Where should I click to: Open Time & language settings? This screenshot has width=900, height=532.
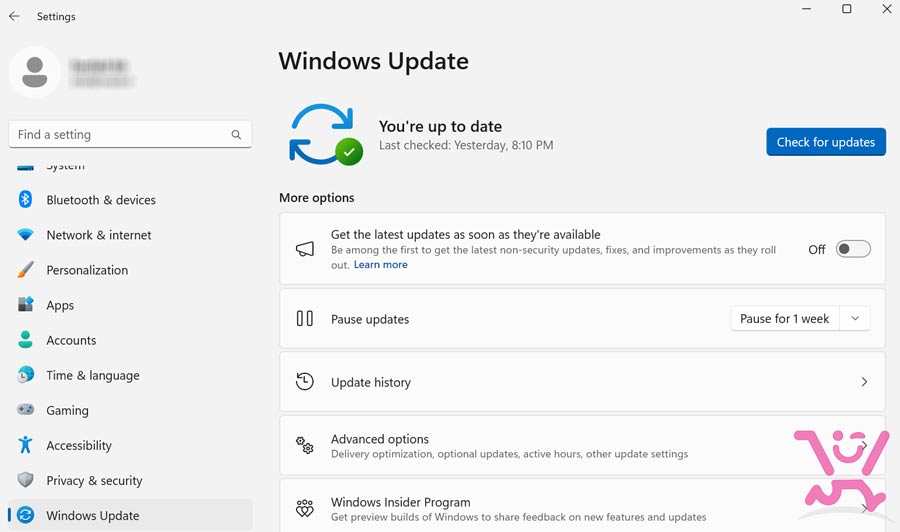tap(130, 375)
